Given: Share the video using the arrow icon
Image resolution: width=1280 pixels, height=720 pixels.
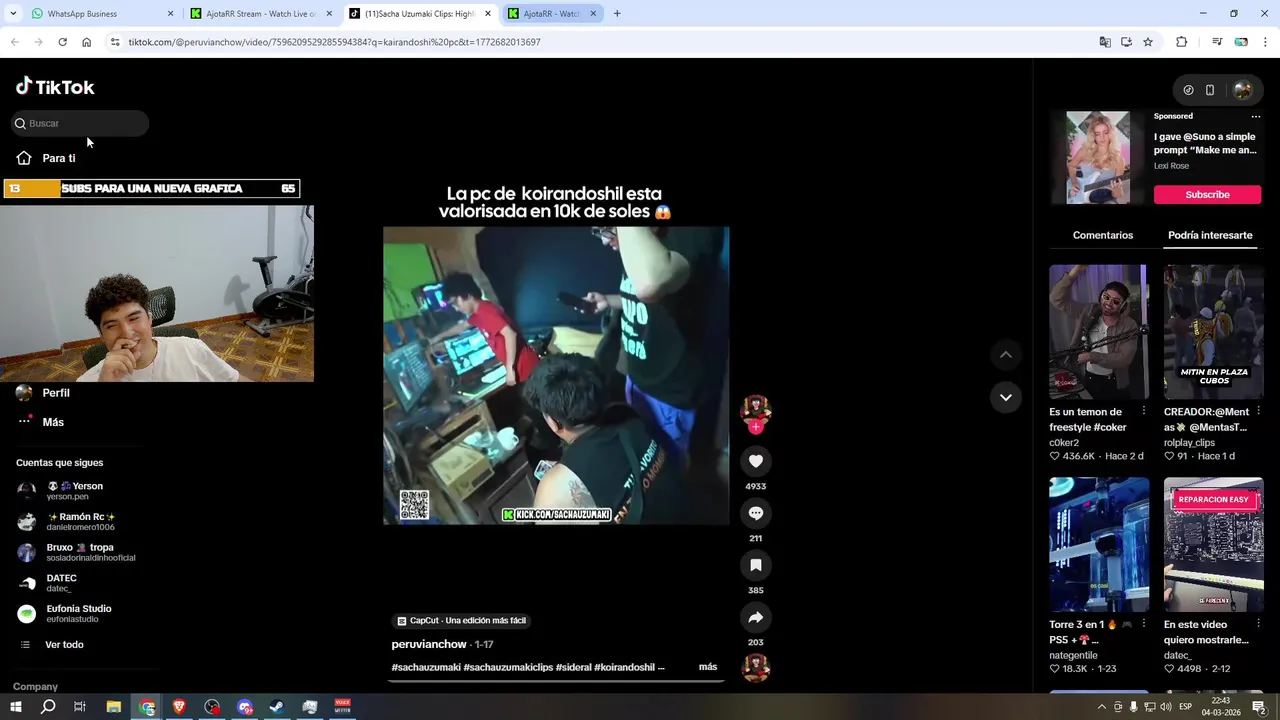Looking at the screenshot, I should [755, 617].
